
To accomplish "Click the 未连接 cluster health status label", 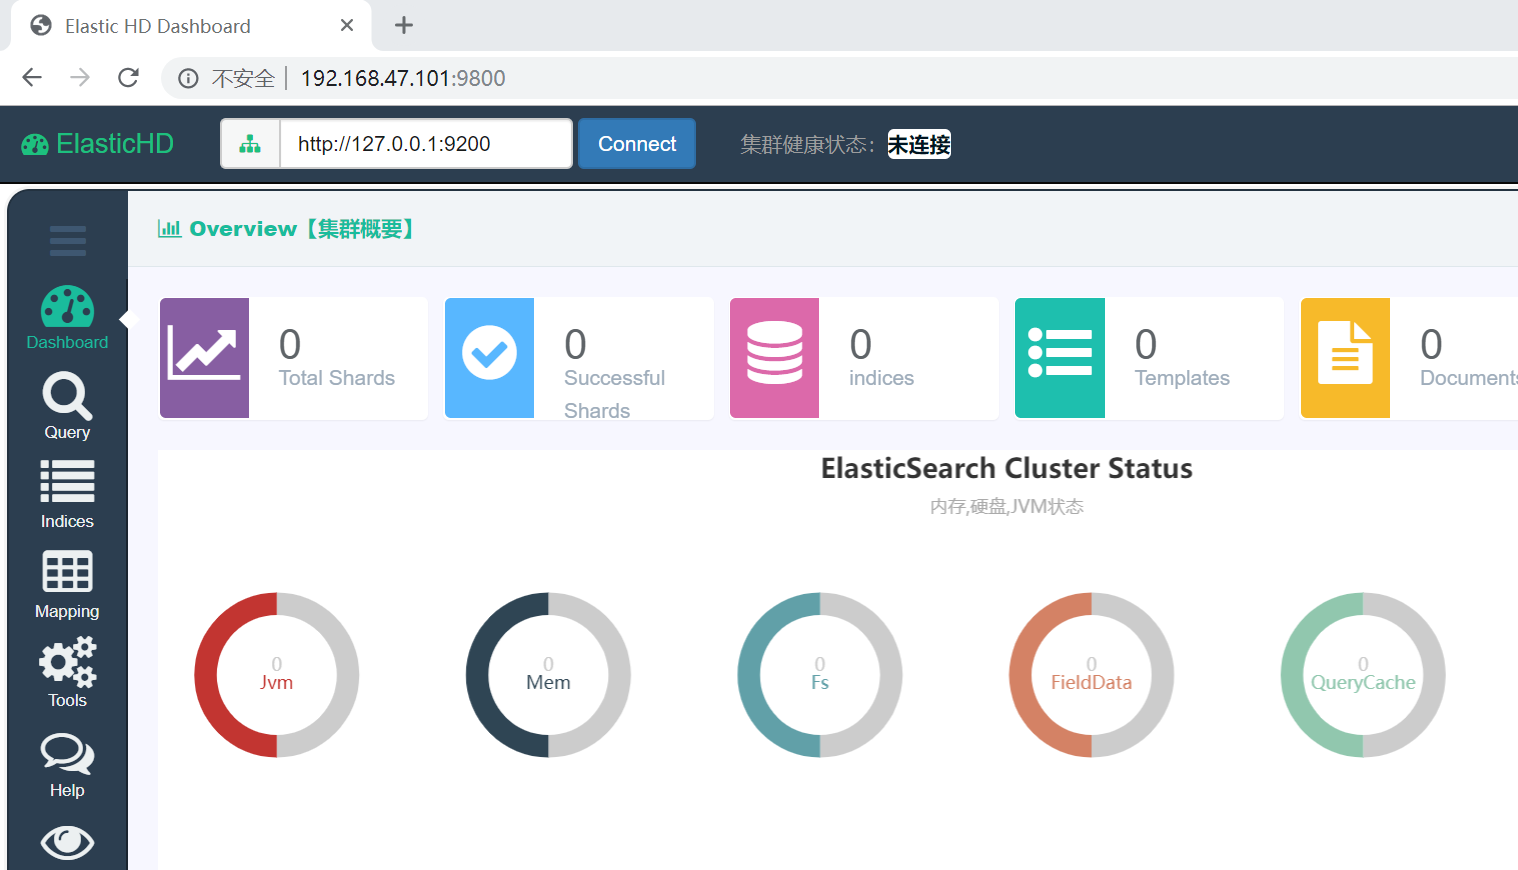I will click(919, 145).
